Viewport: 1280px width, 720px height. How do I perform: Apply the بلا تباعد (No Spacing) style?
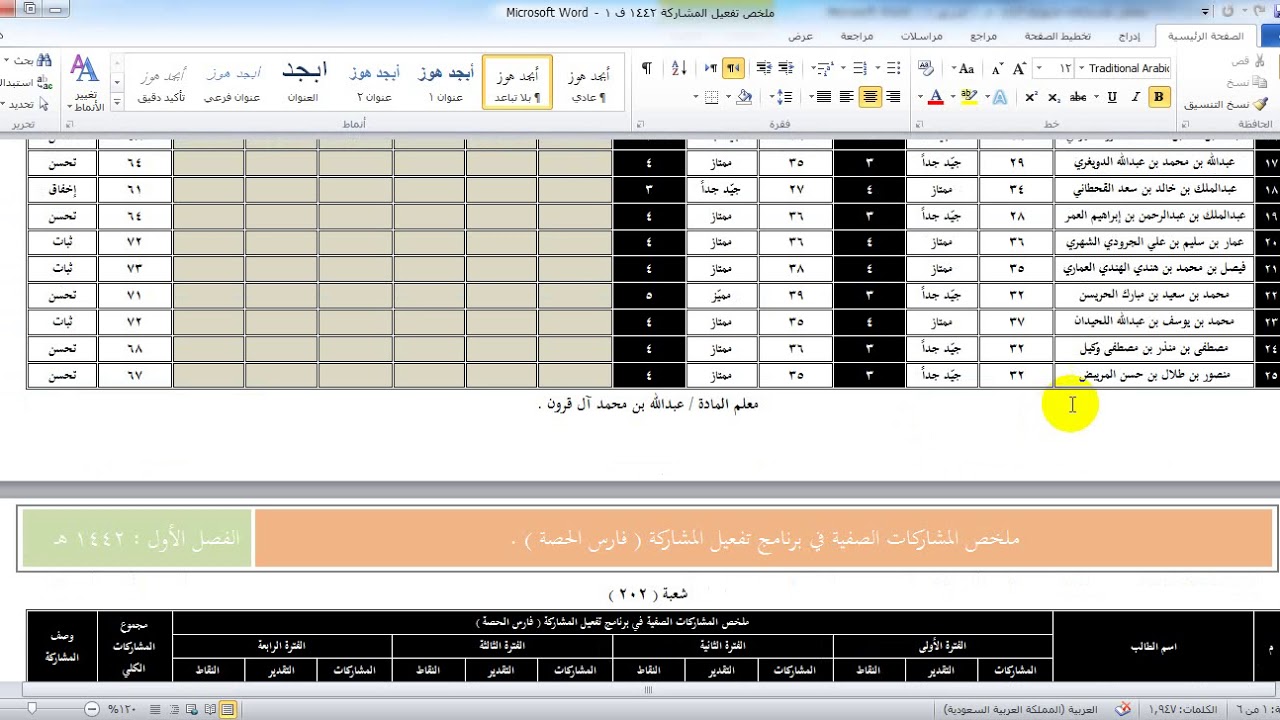coord(517,82)
